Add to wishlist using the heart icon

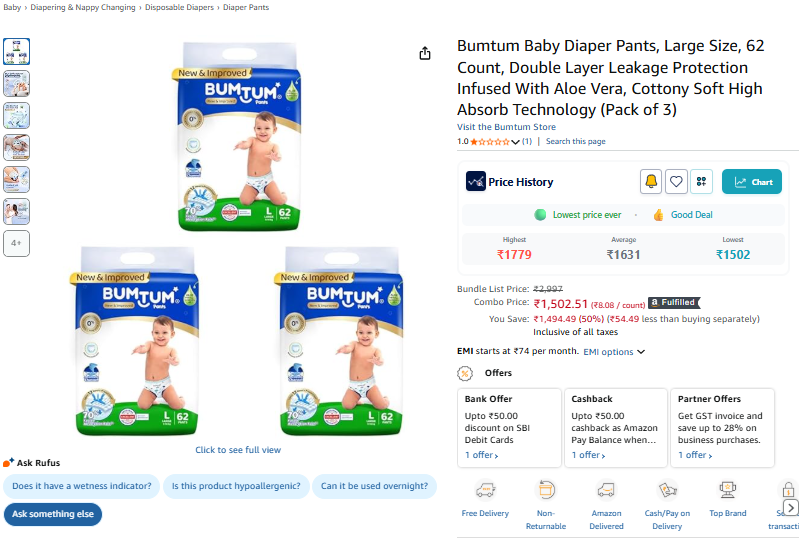pyautogui.click(x=676, y=182)
